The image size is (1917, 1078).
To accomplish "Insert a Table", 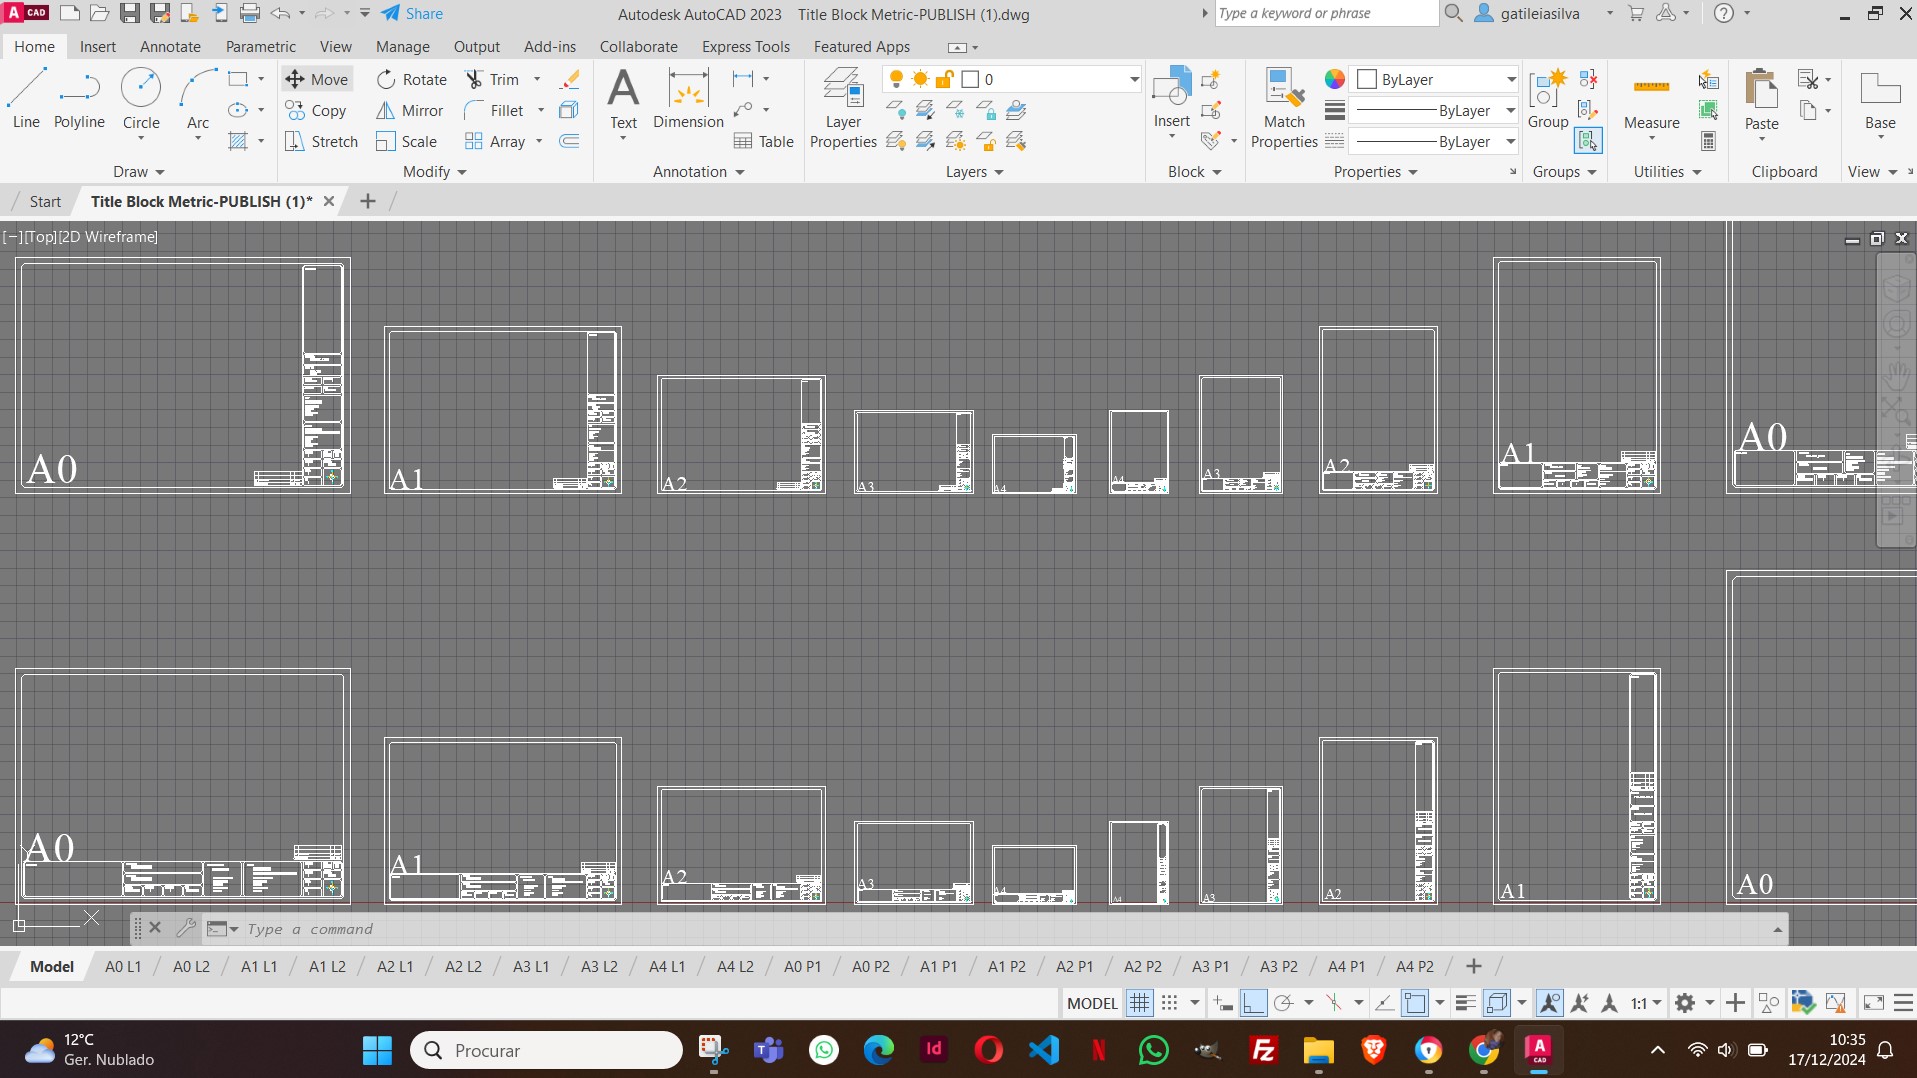I will coord(764,141).
